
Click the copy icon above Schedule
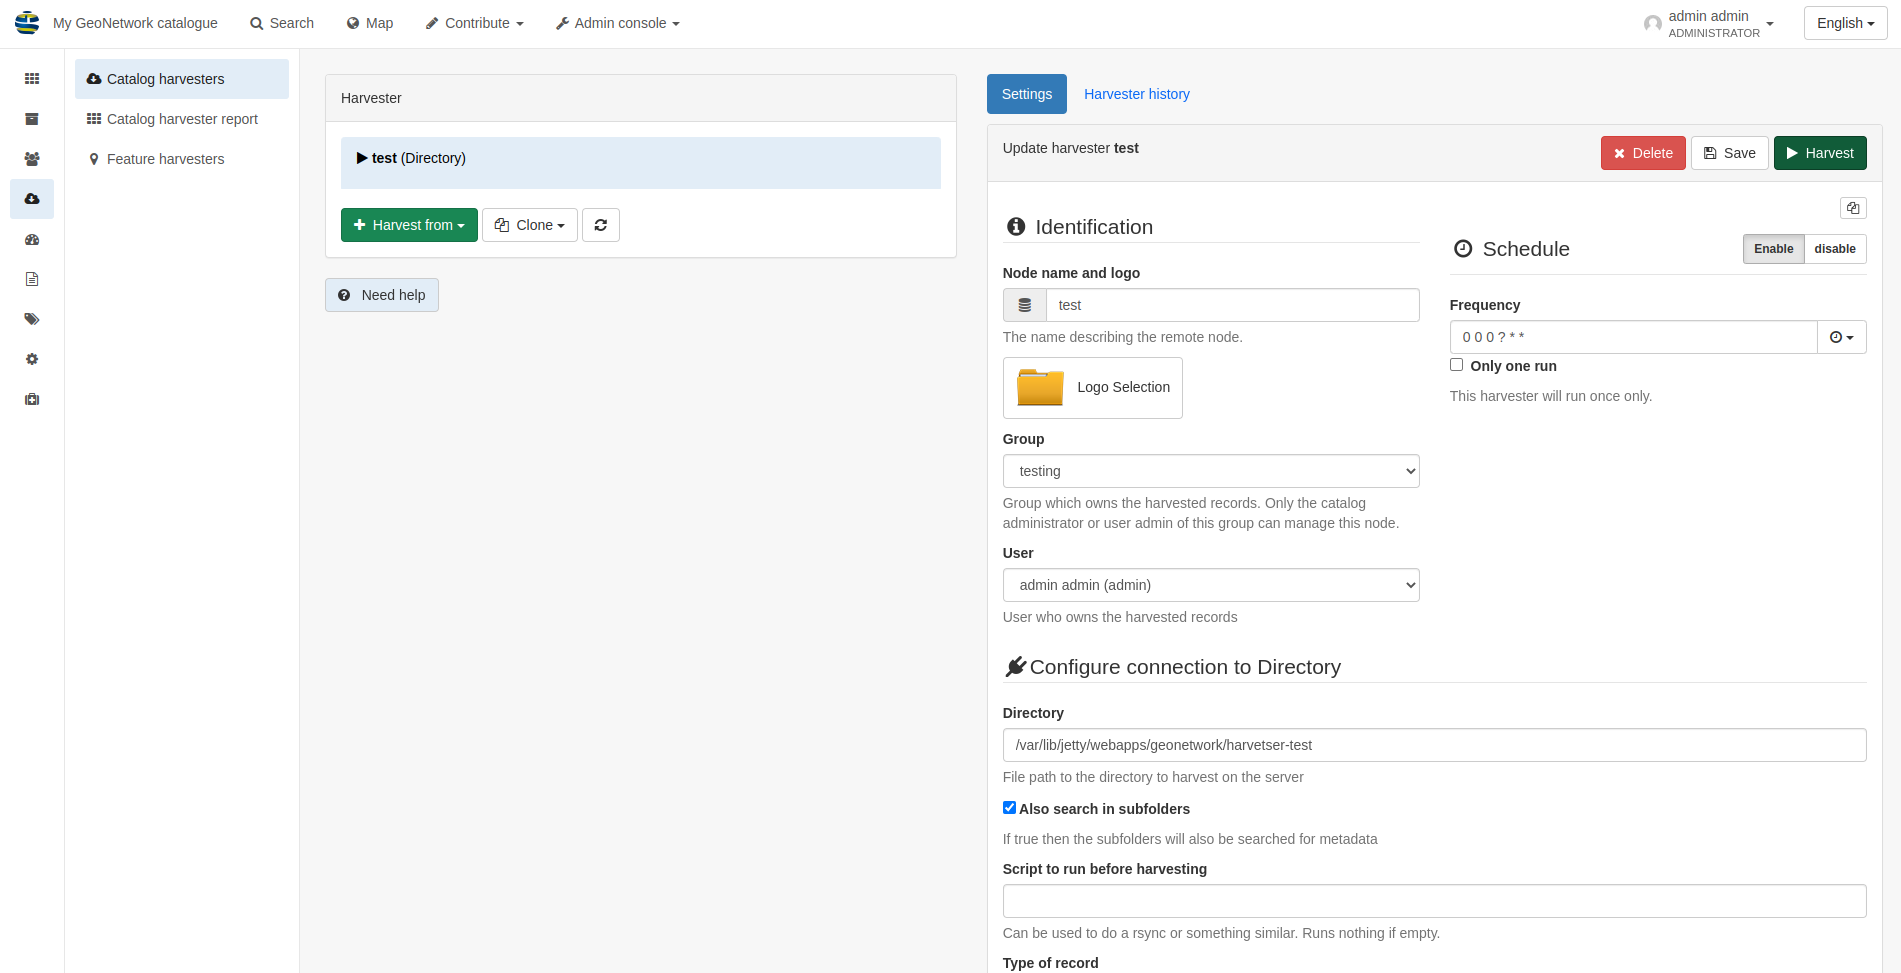coord(1853,208)
